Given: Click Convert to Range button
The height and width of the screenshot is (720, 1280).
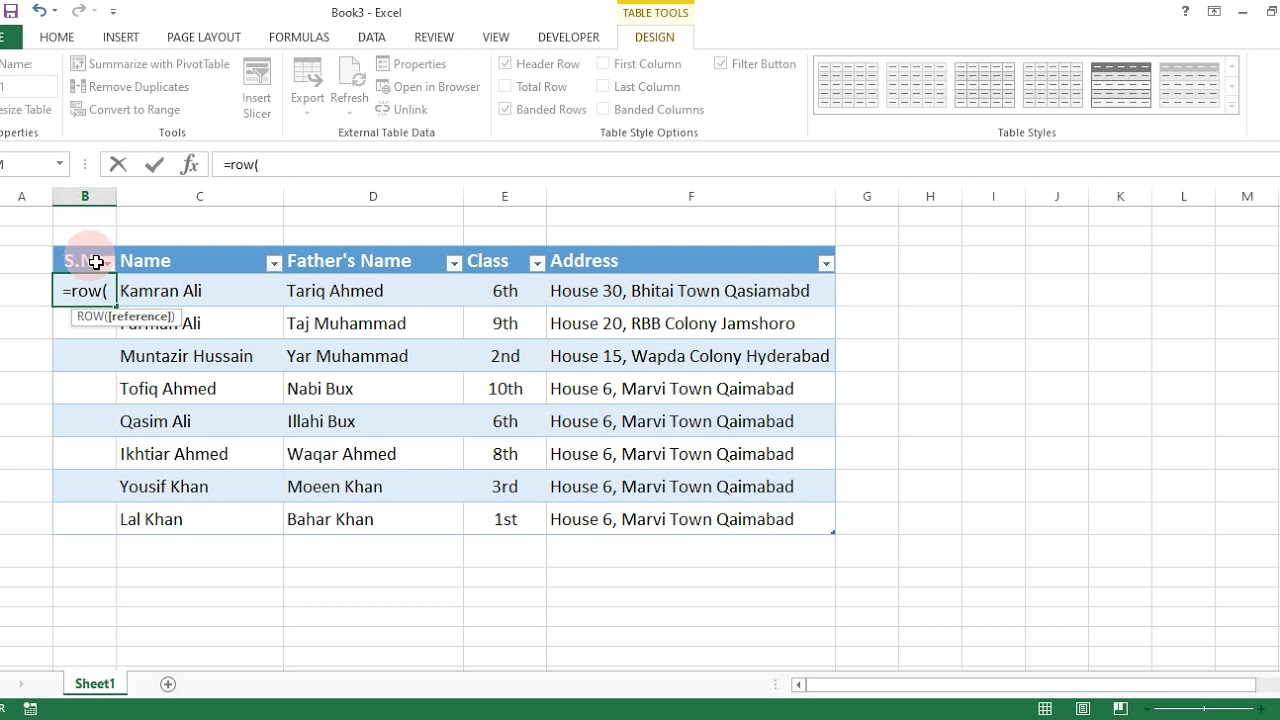Looking at the screenshot, I should [x=125, y=109].
